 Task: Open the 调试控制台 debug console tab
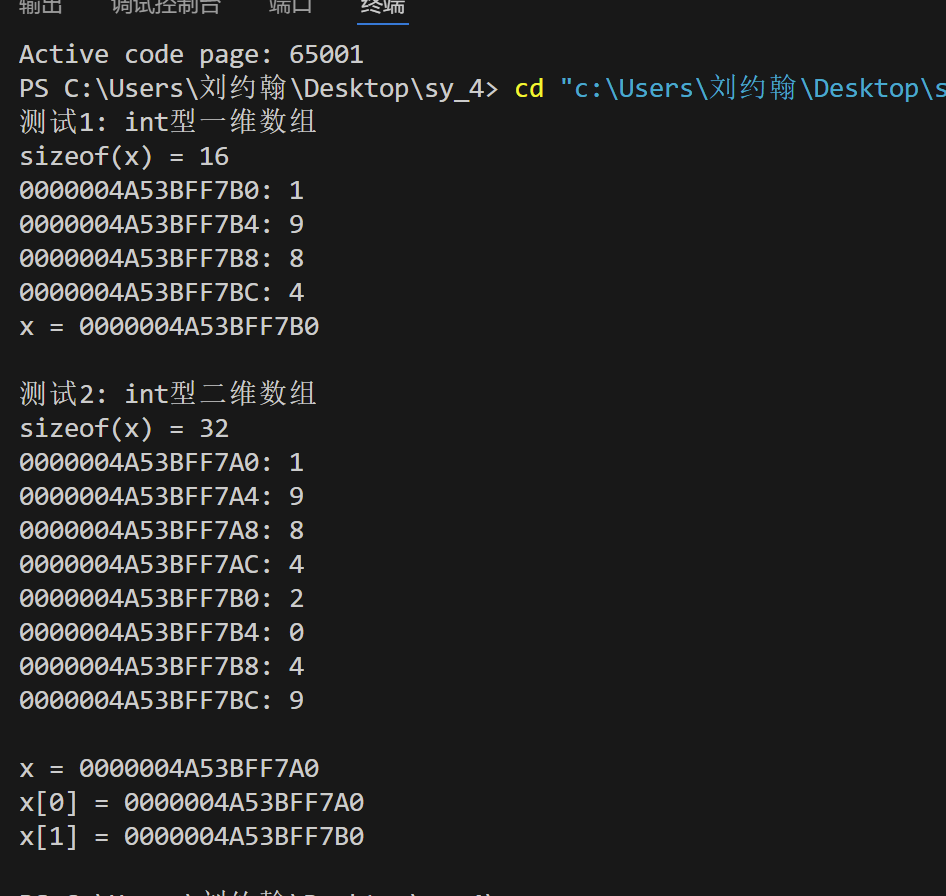pyautogui.click(x=166, y=6)
